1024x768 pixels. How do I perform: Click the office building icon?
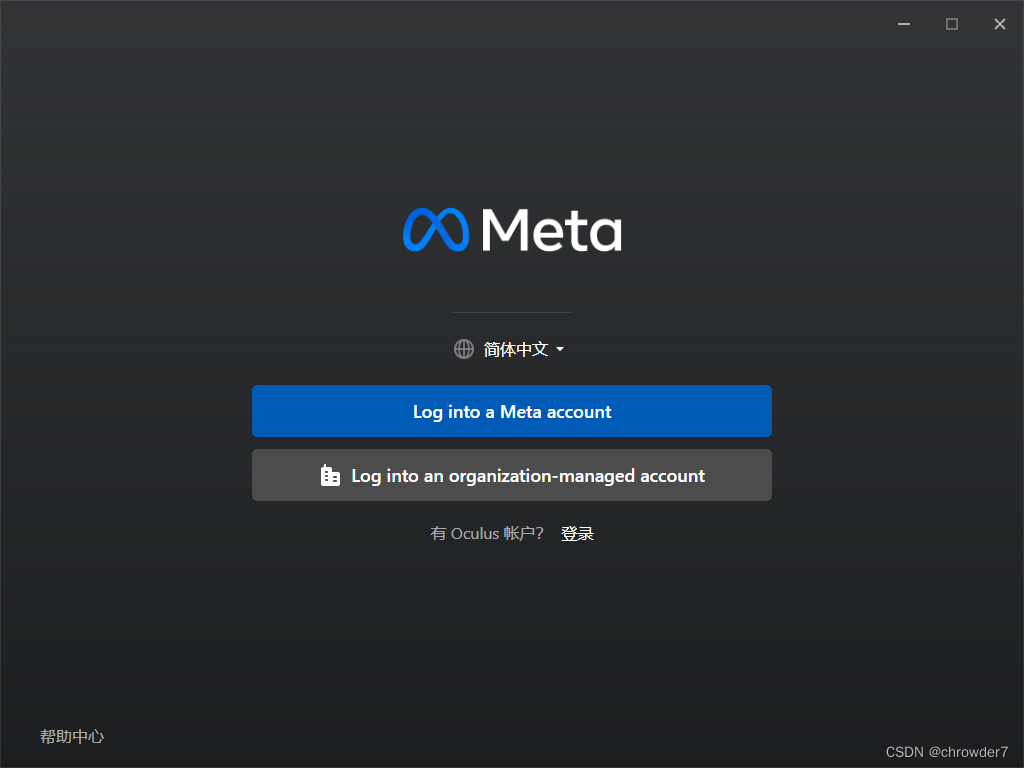coord(330,475)
